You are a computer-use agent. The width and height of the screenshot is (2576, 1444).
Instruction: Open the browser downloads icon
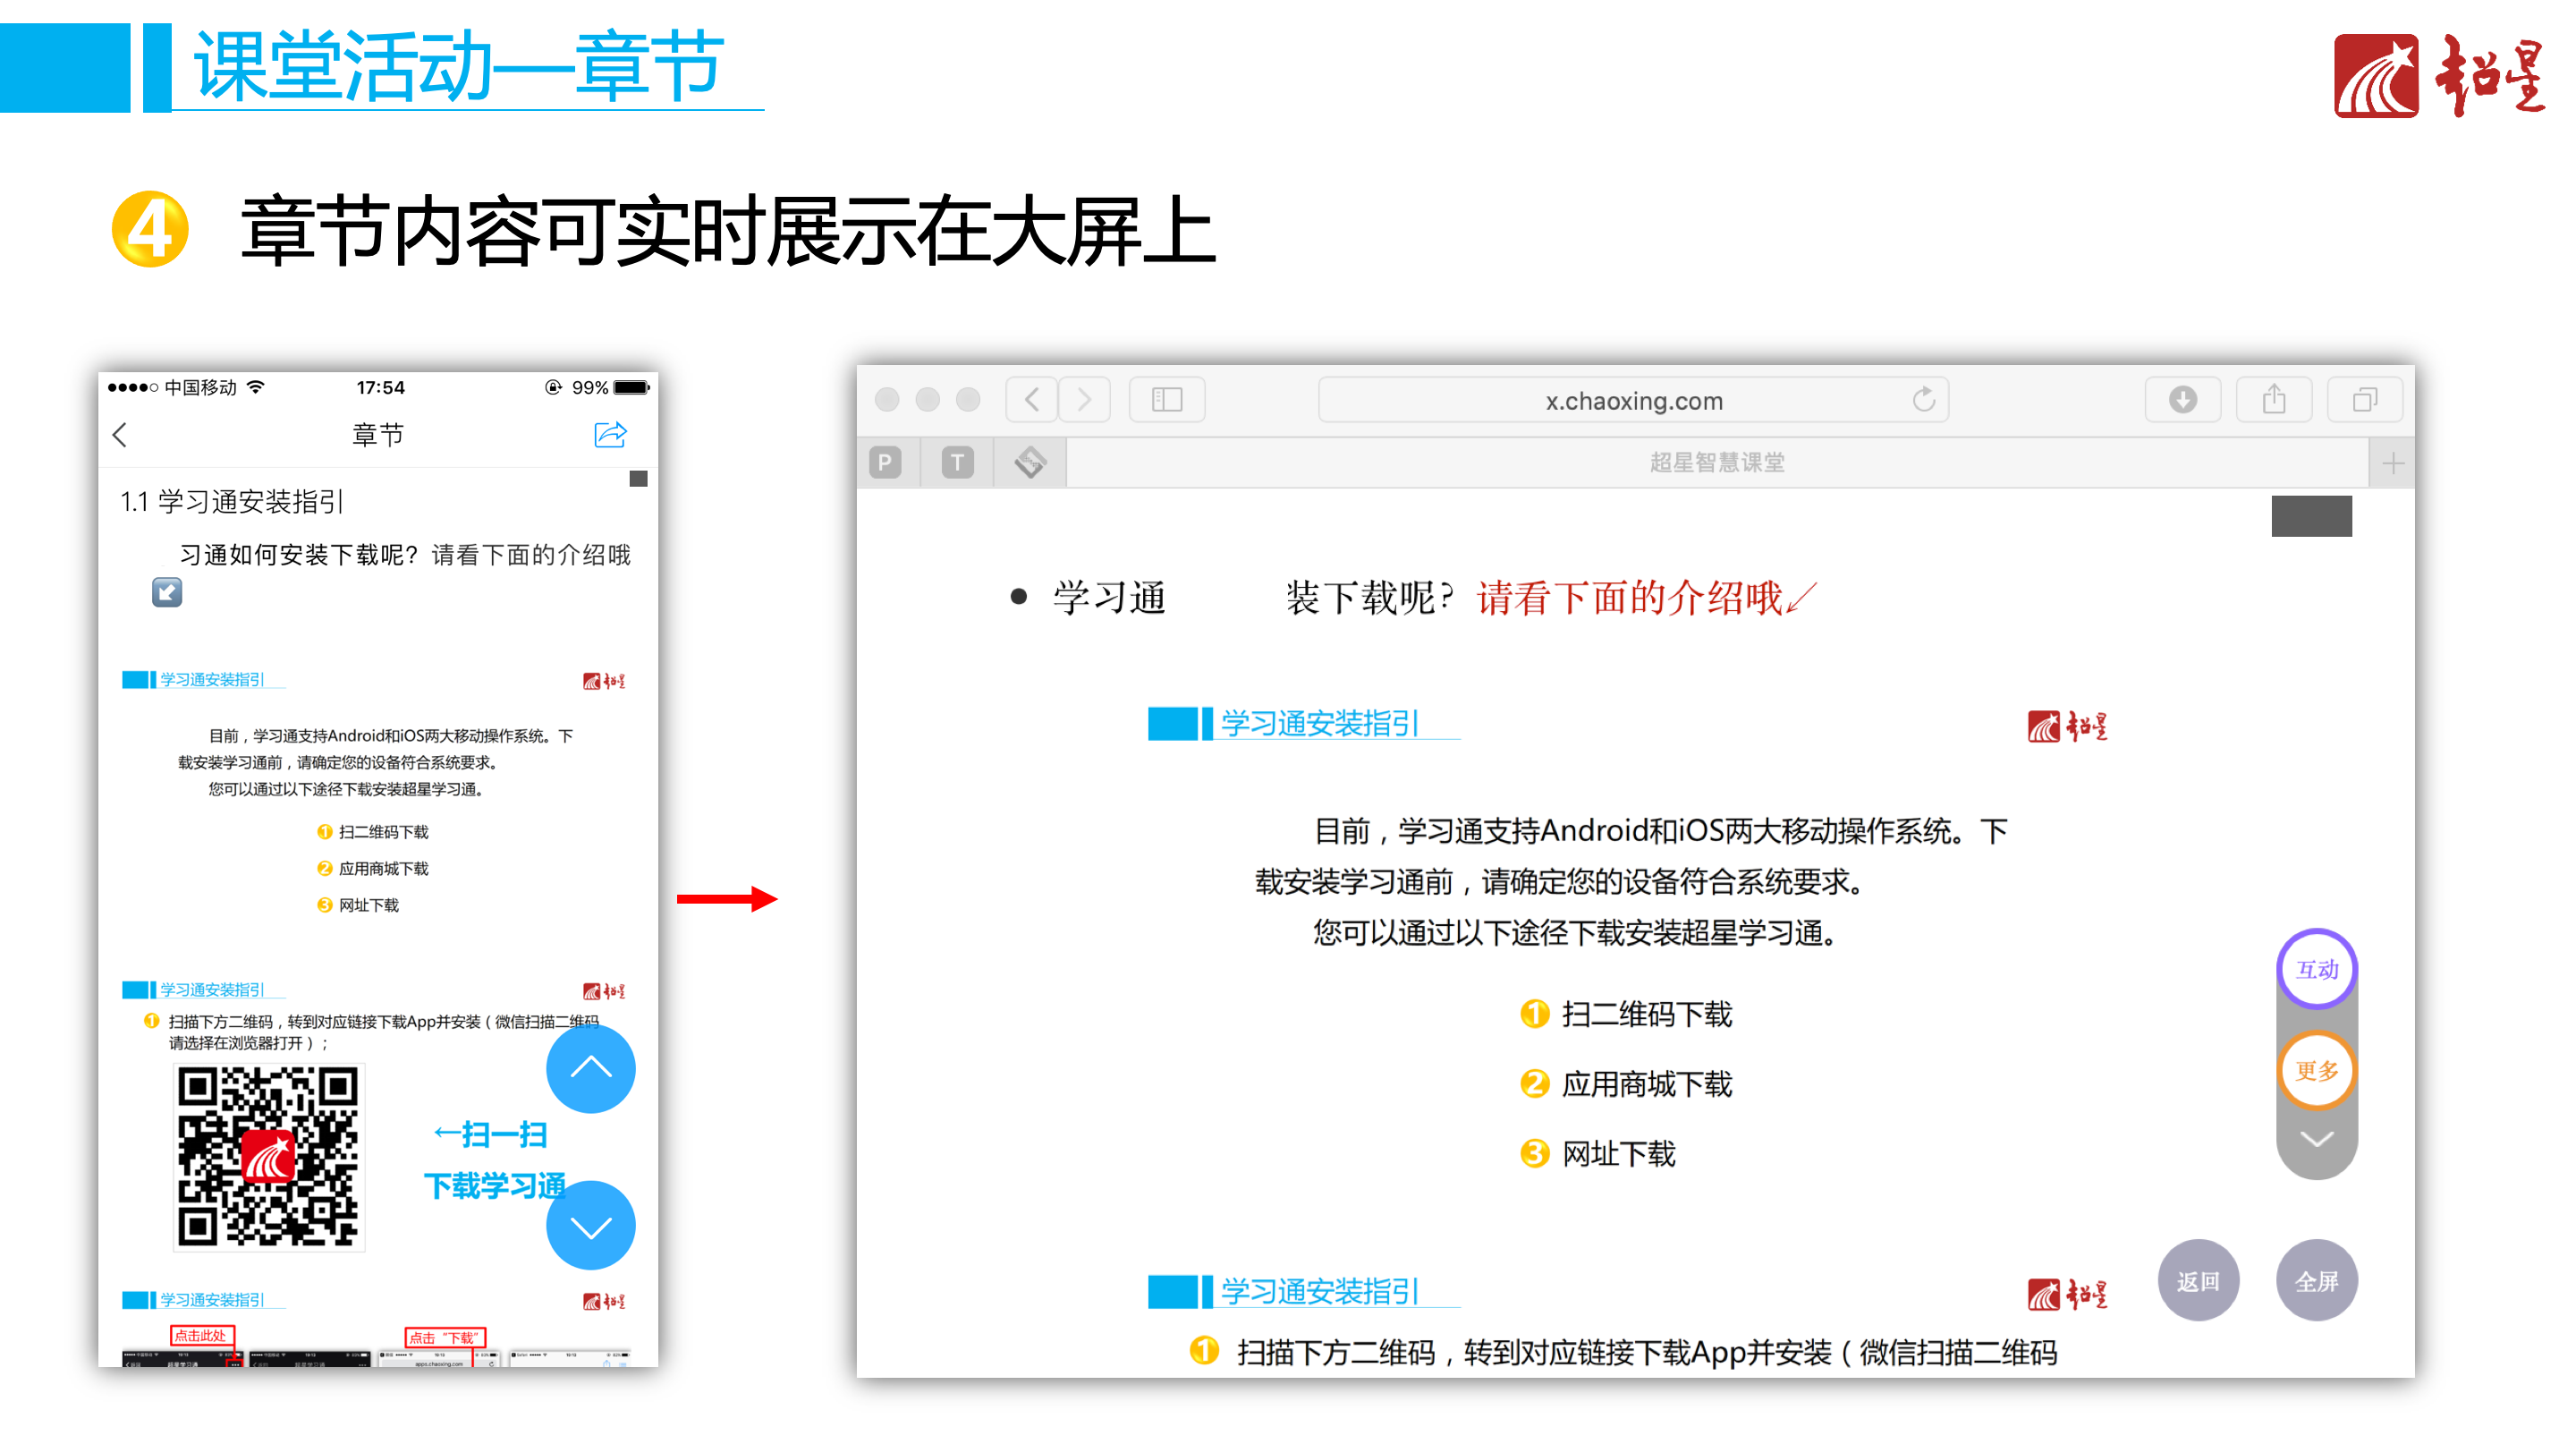(2182, 400)
